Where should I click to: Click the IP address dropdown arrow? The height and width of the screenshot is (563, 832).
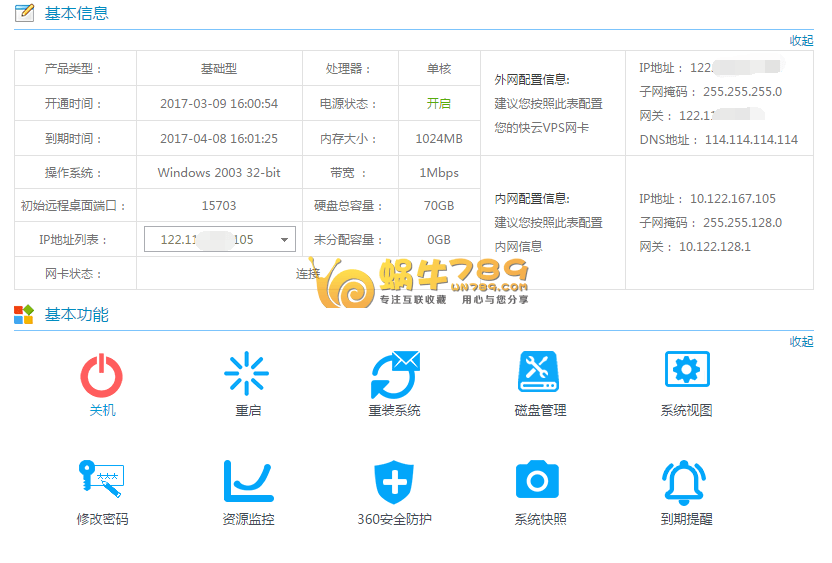(x=284, y=240)
